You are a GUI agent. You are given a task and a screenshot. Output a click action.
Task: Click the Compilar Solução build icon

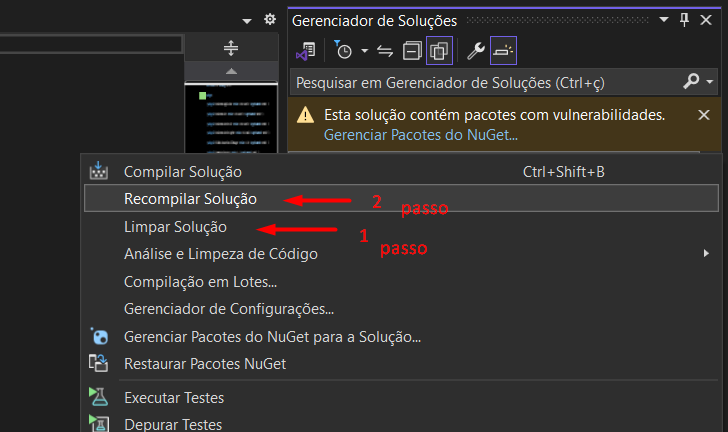click(x=98, y=170)
